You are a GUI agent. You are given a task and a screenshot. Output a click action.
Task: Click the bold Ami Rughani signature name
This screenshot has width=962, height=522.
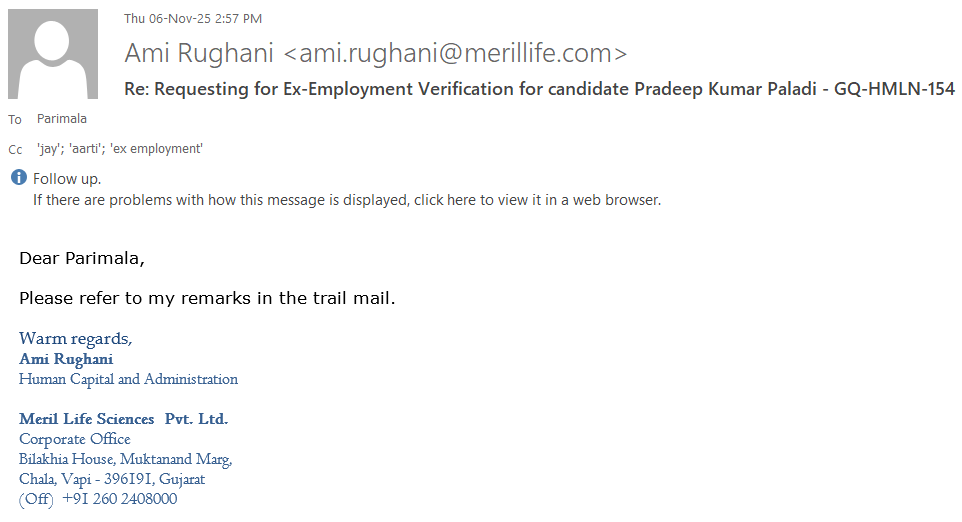pyautogui.click(x=66, y=359)
